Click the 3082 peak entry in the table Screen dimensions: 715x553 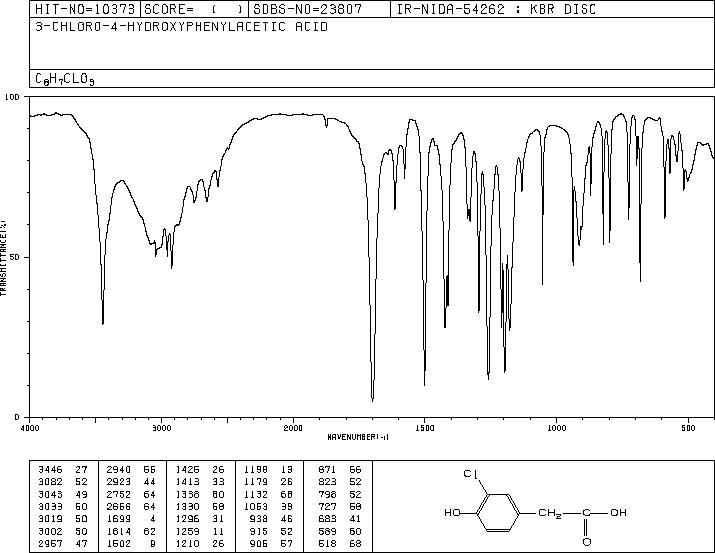click(63, 482)
